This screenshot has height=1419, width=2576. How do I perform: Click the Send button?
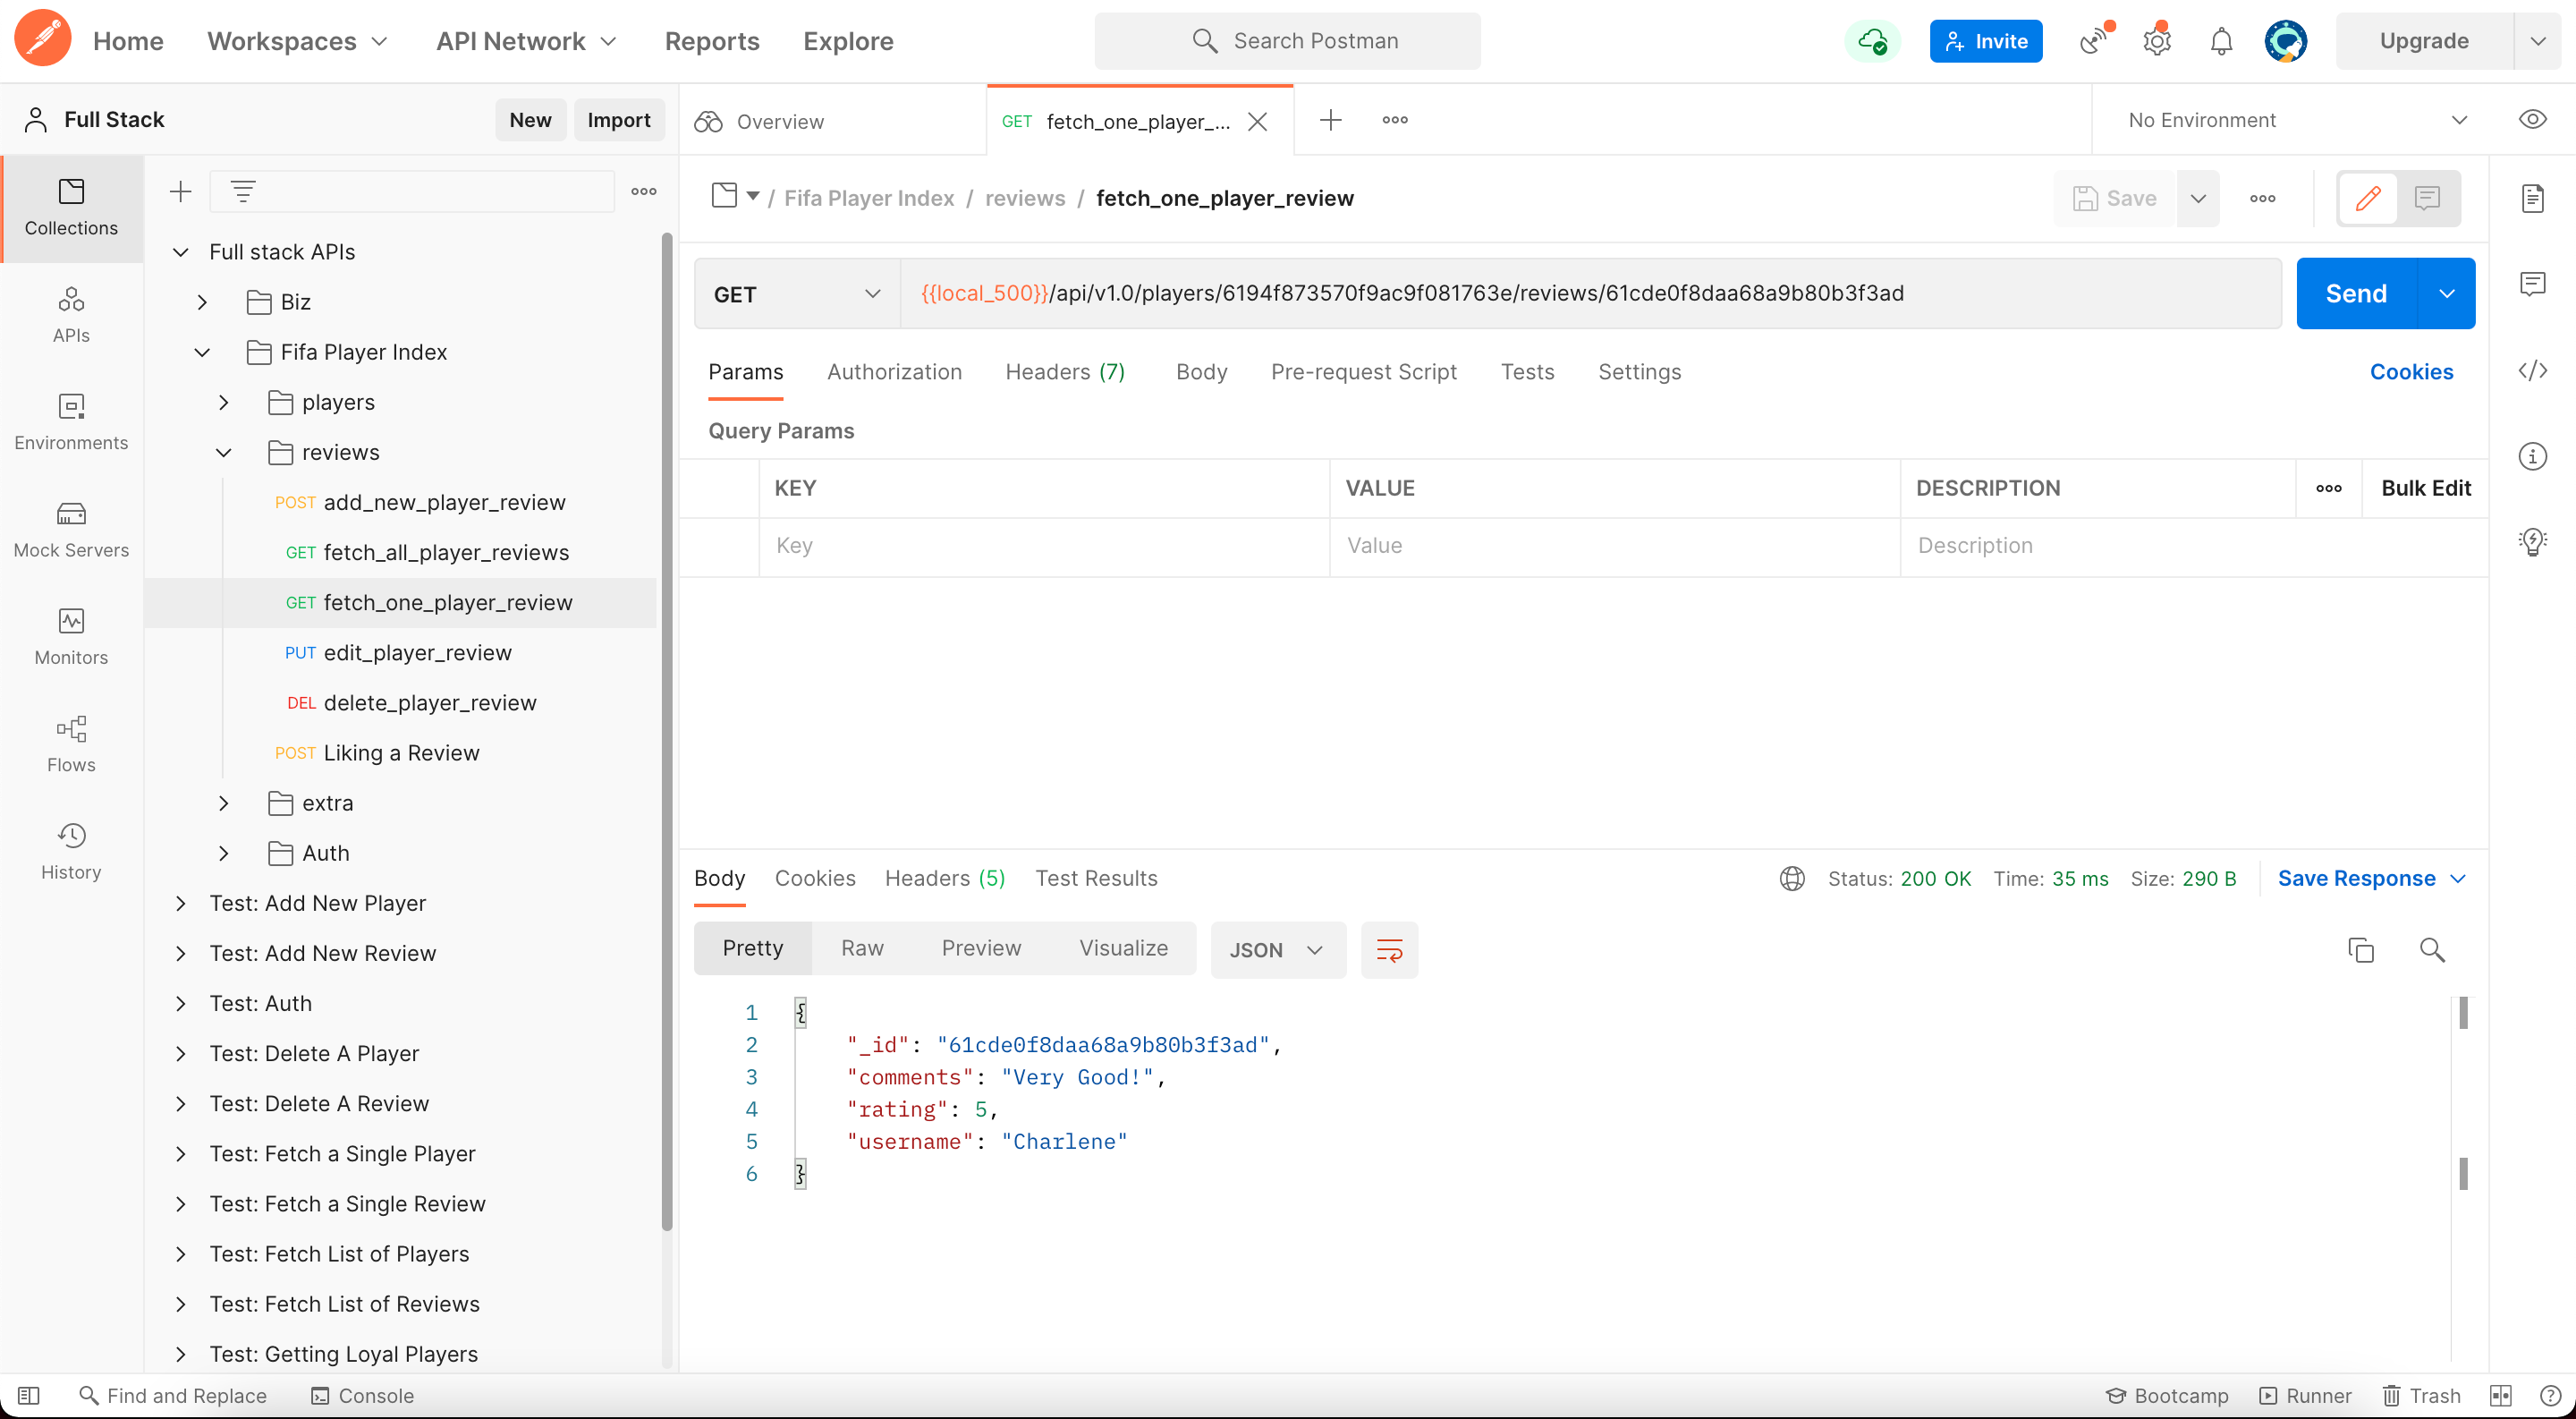2356,294
